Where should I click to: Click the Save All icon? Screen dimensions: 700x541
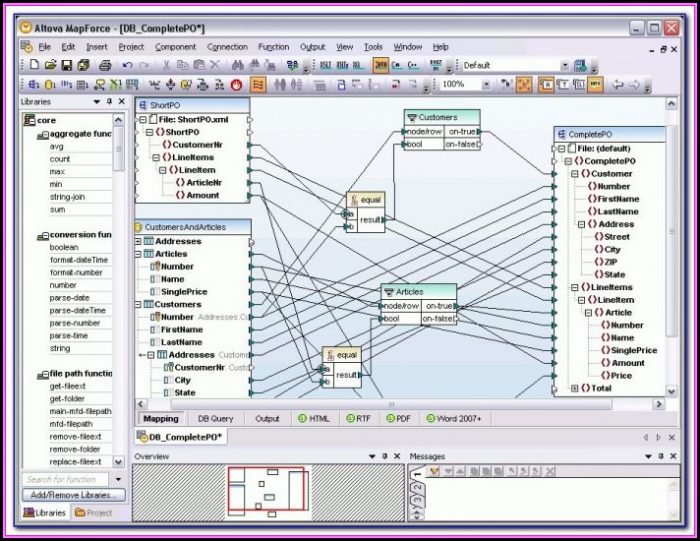pos(83,65)
